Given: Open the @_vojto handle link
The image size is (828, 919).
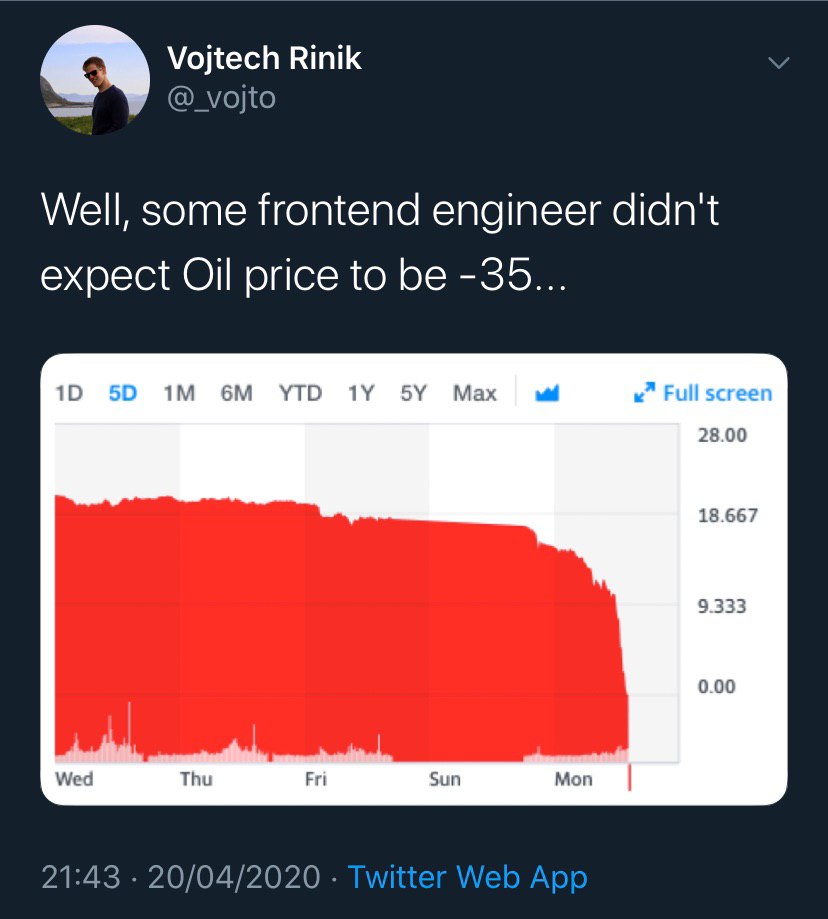Looking at the screenshot, I should point(221,98).
